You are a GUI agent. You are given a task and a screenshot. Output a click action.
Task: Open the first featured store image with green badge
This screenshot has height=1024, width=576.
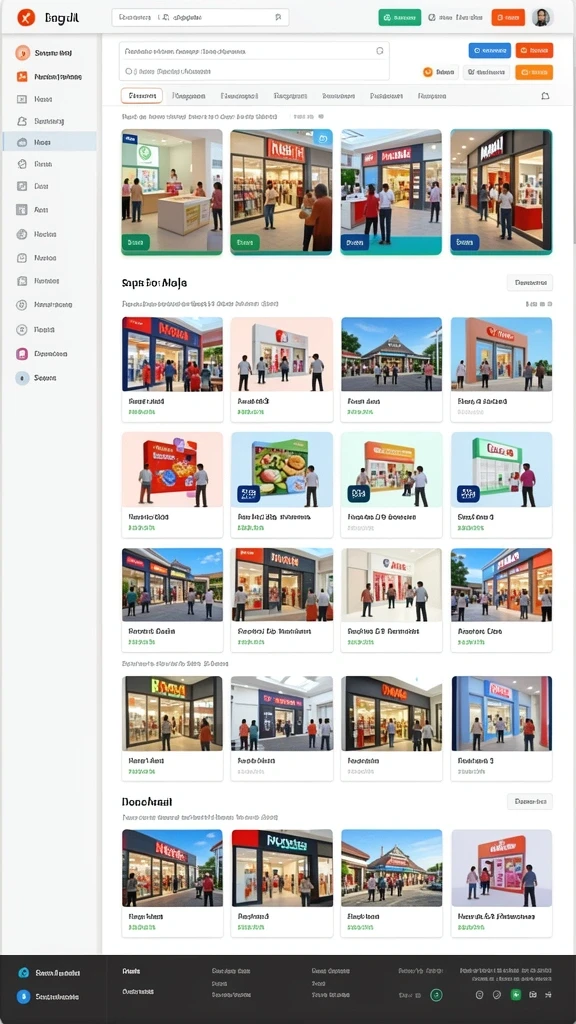tap(172, 191)
